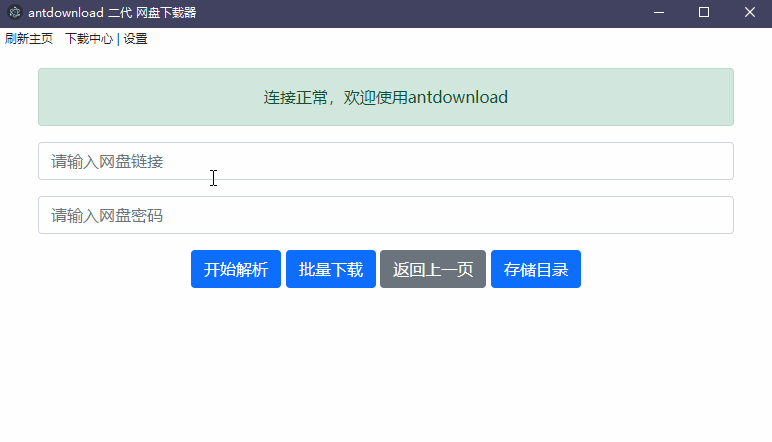Viewport: 772px width, 442px height.
Task: Open 存储目录 storage directory
Action: point(535,269)
